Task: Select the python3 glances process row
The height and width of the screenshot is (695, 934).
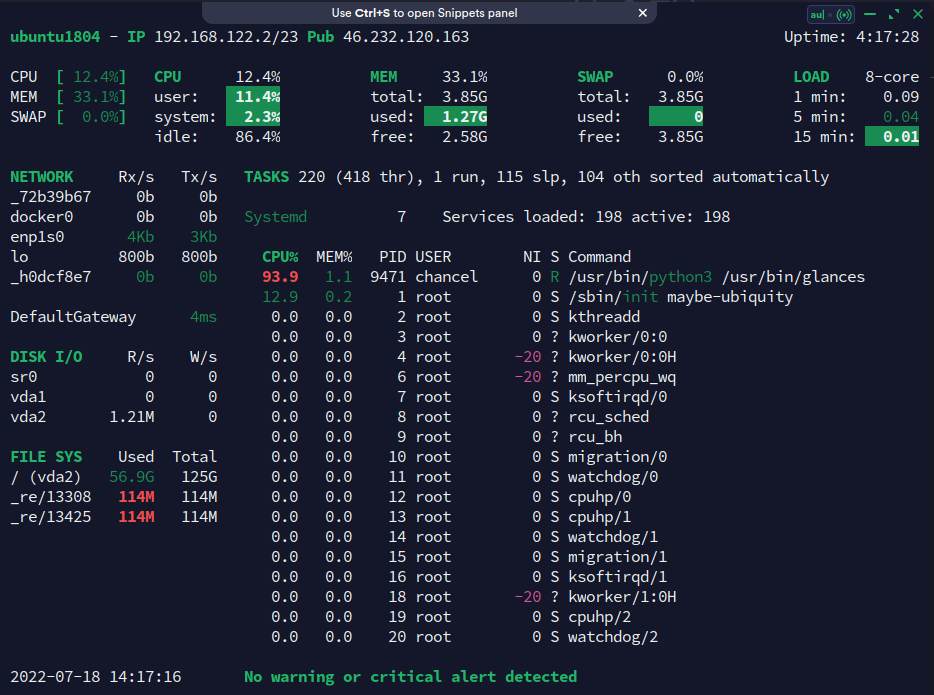Action: pyautogui.click(x=716, y=277)
